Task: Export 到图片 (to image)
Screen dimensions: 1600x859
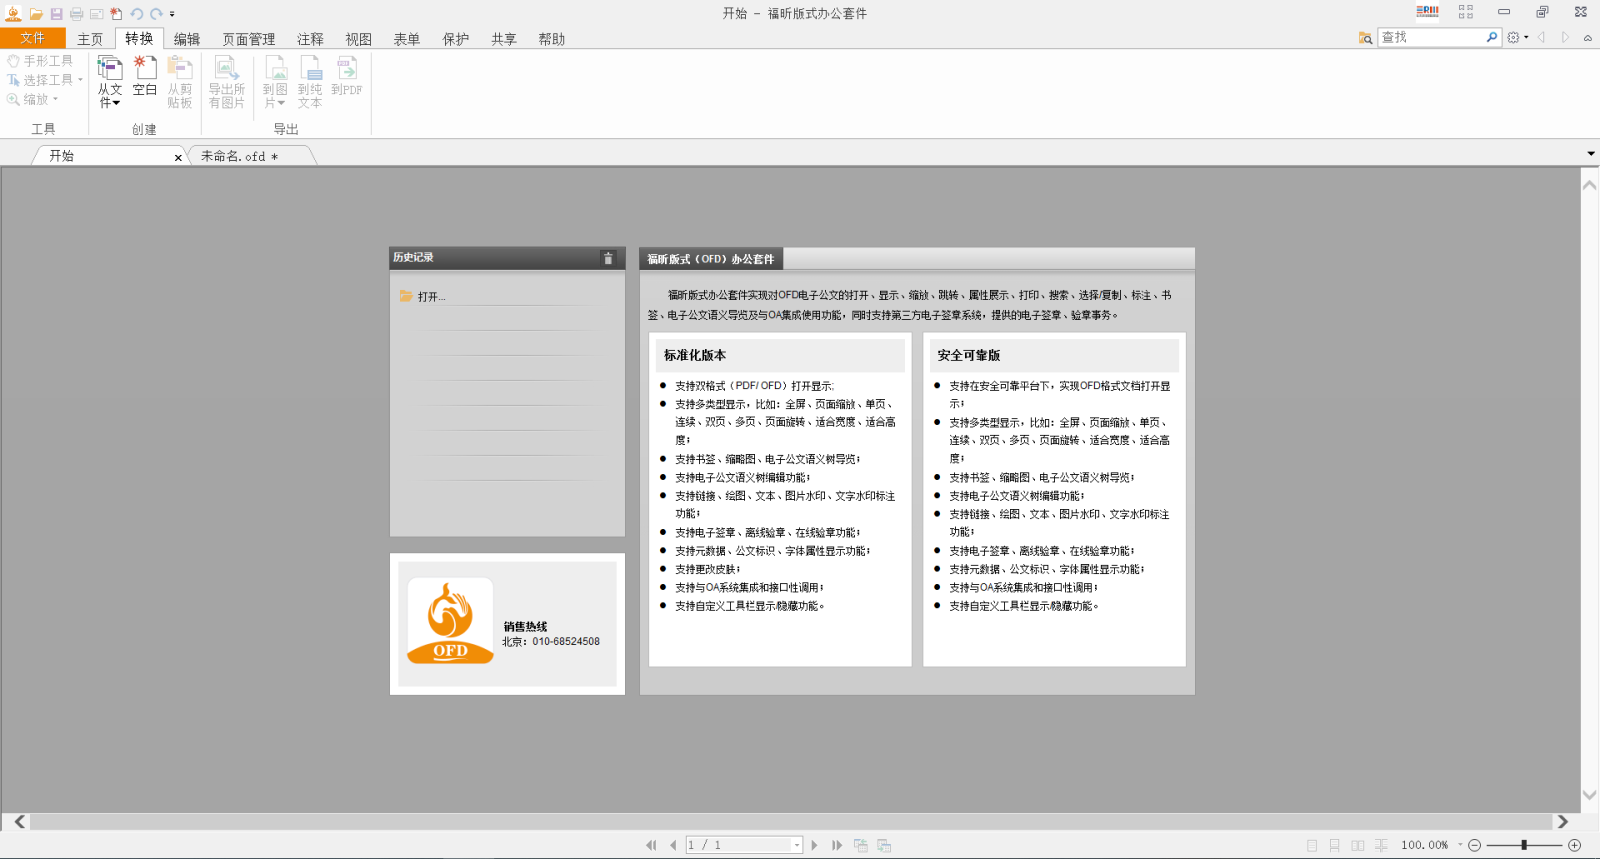Action: click(x=275, y=82)
